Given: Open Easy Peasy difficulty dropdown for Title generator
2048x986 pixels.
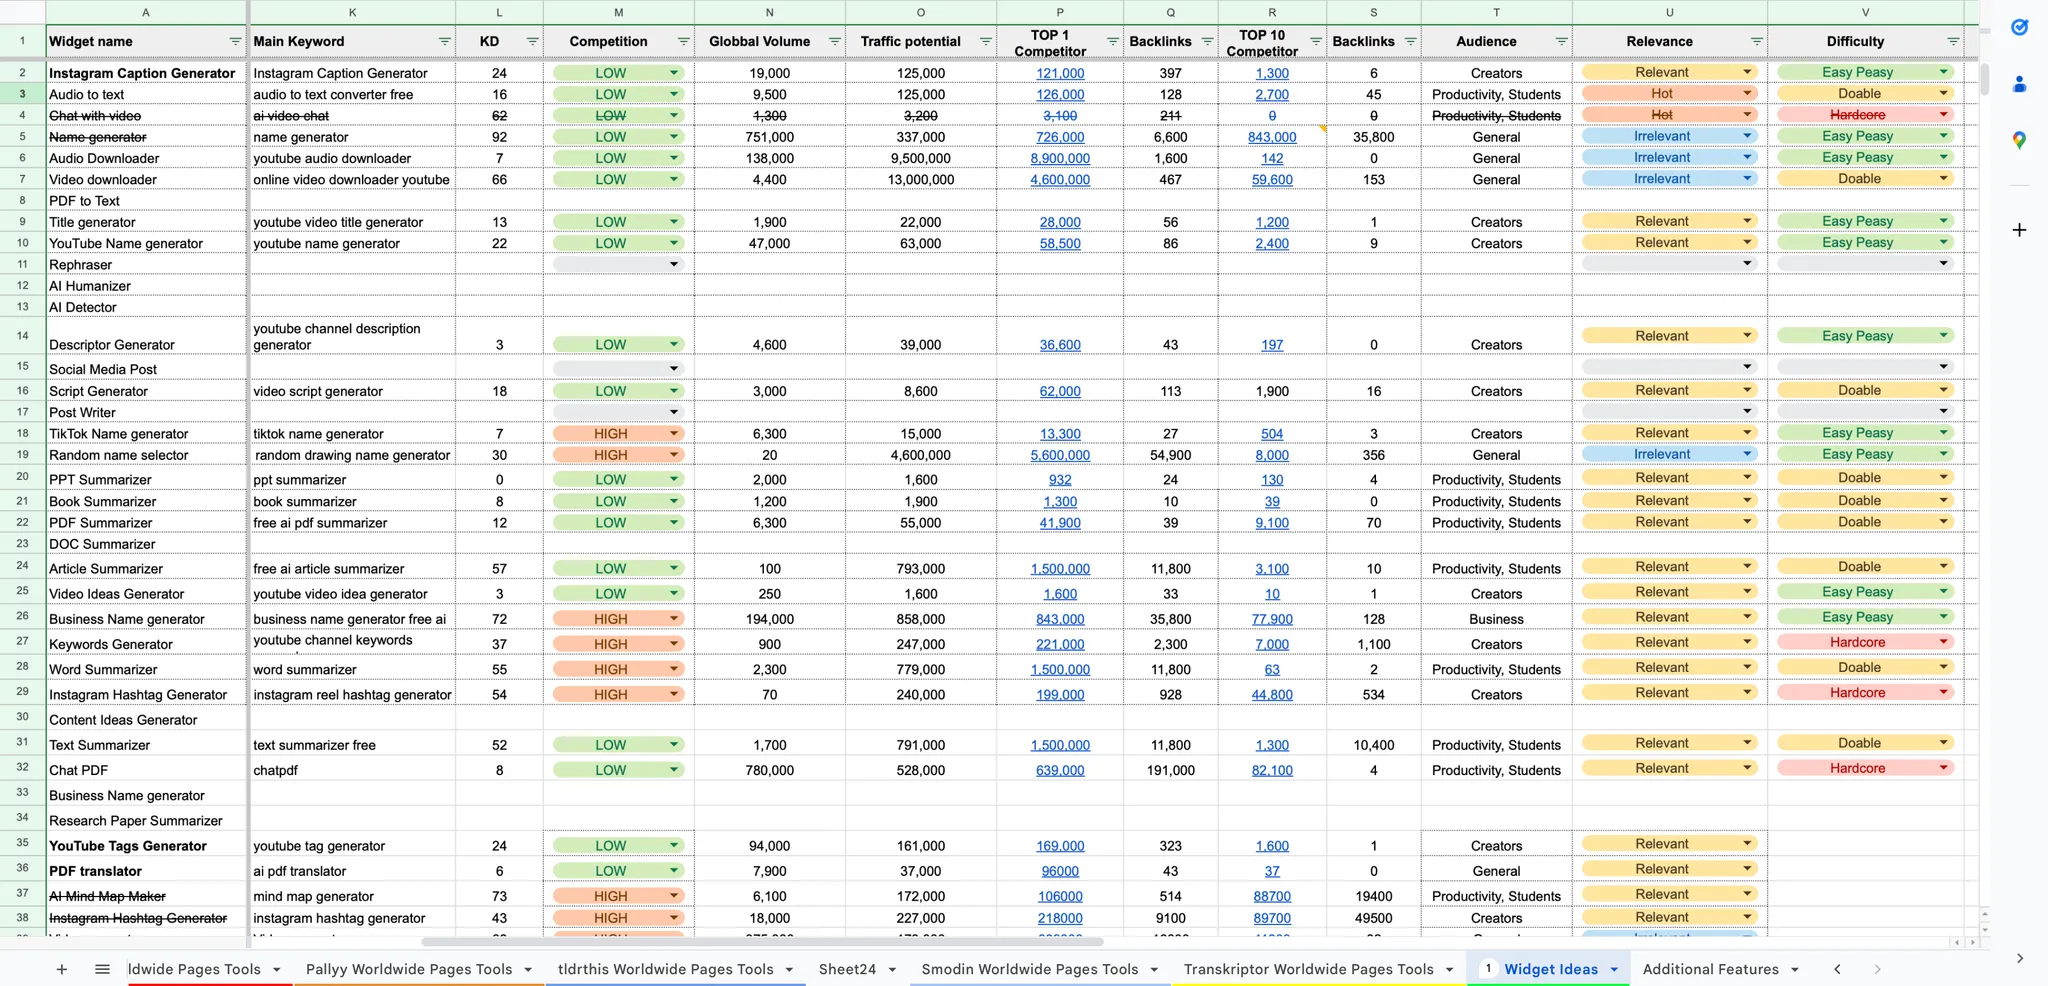Looking at the screenshot, I should tap(1943, 221).
